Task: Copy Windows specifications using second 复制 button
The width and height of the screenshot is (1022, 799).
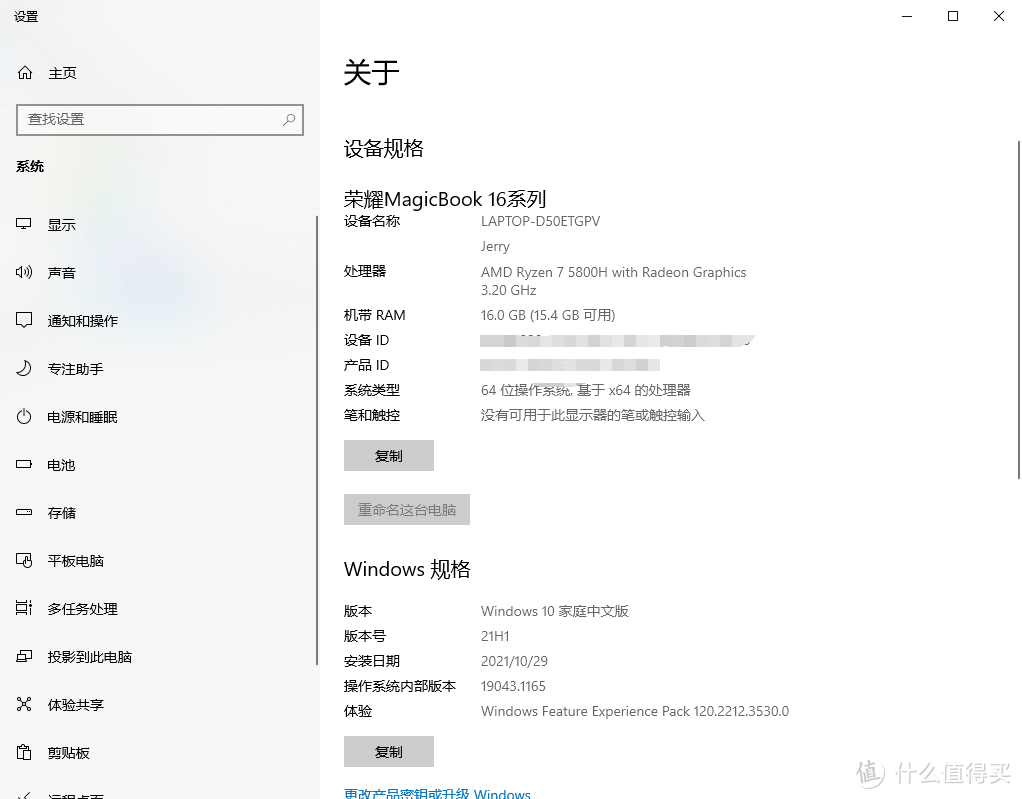Action: (x=389, y=751)
